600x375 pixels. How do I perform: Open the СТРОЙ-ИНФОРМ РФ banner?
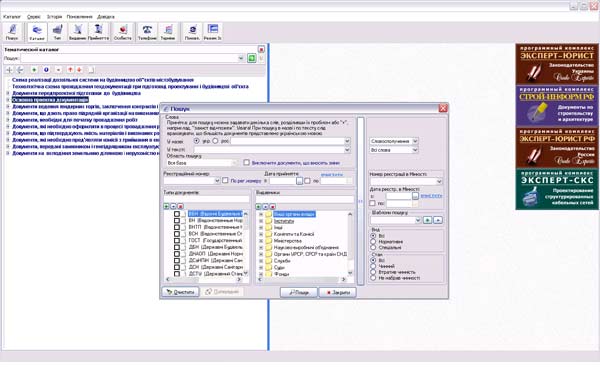(x=557, y=106)
